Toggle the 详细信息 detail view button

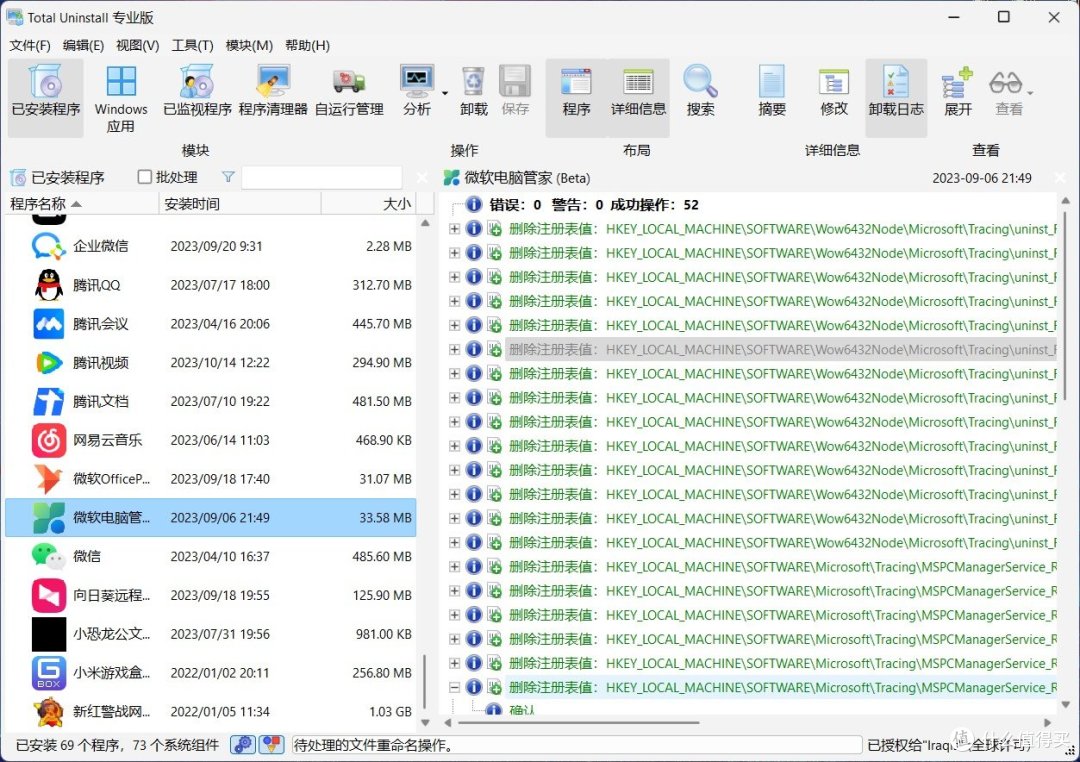pos(637,90)
